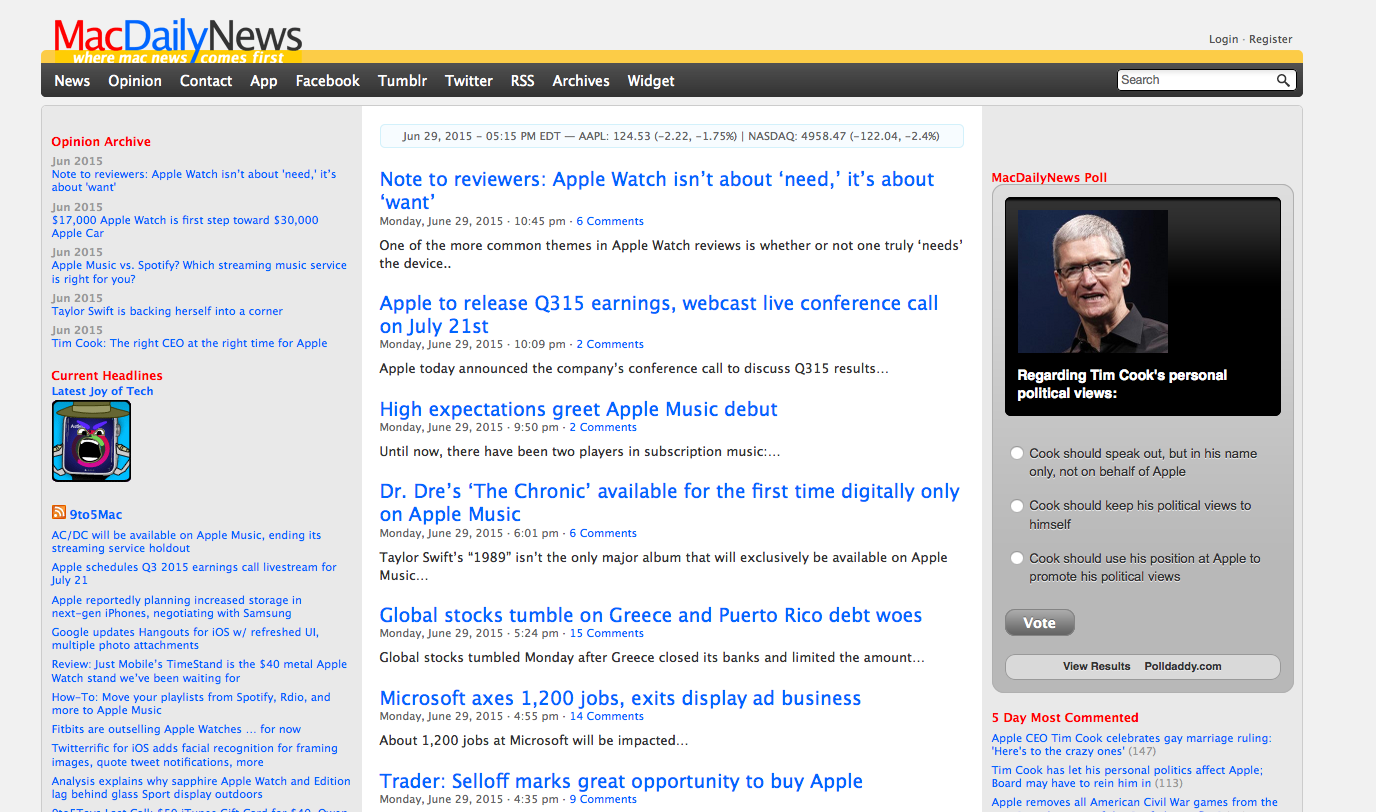Image resolution: width=1376 pixels, height=812 pixels.
Task: Open 'Apple removes all American Civil War games'
Action: [1135, 802]
